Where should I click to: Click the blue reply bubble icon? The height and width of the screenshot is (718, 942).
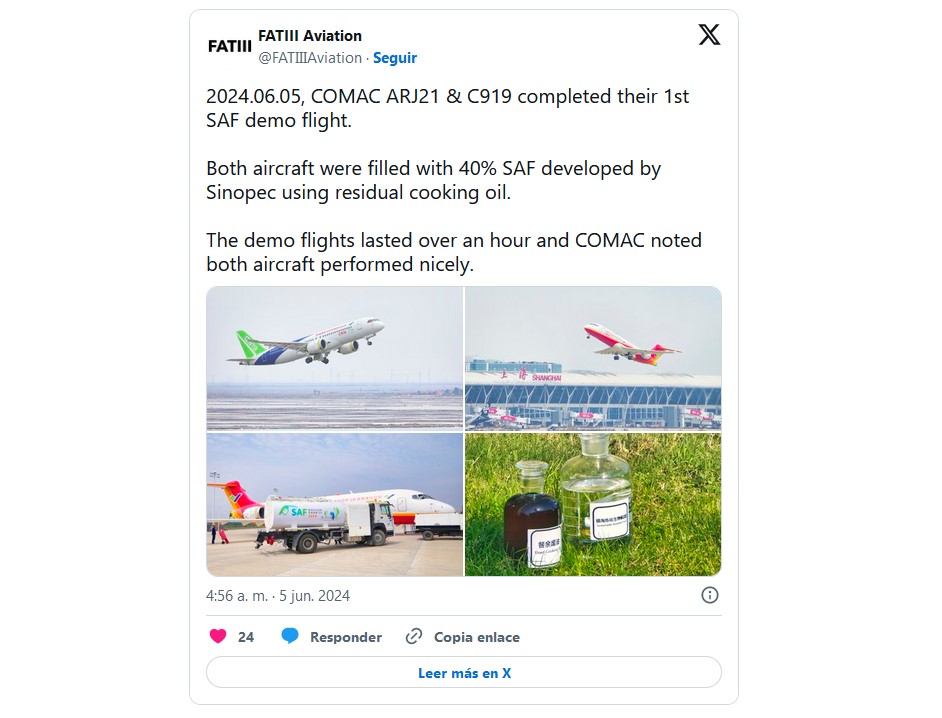(x=290, y=636)
